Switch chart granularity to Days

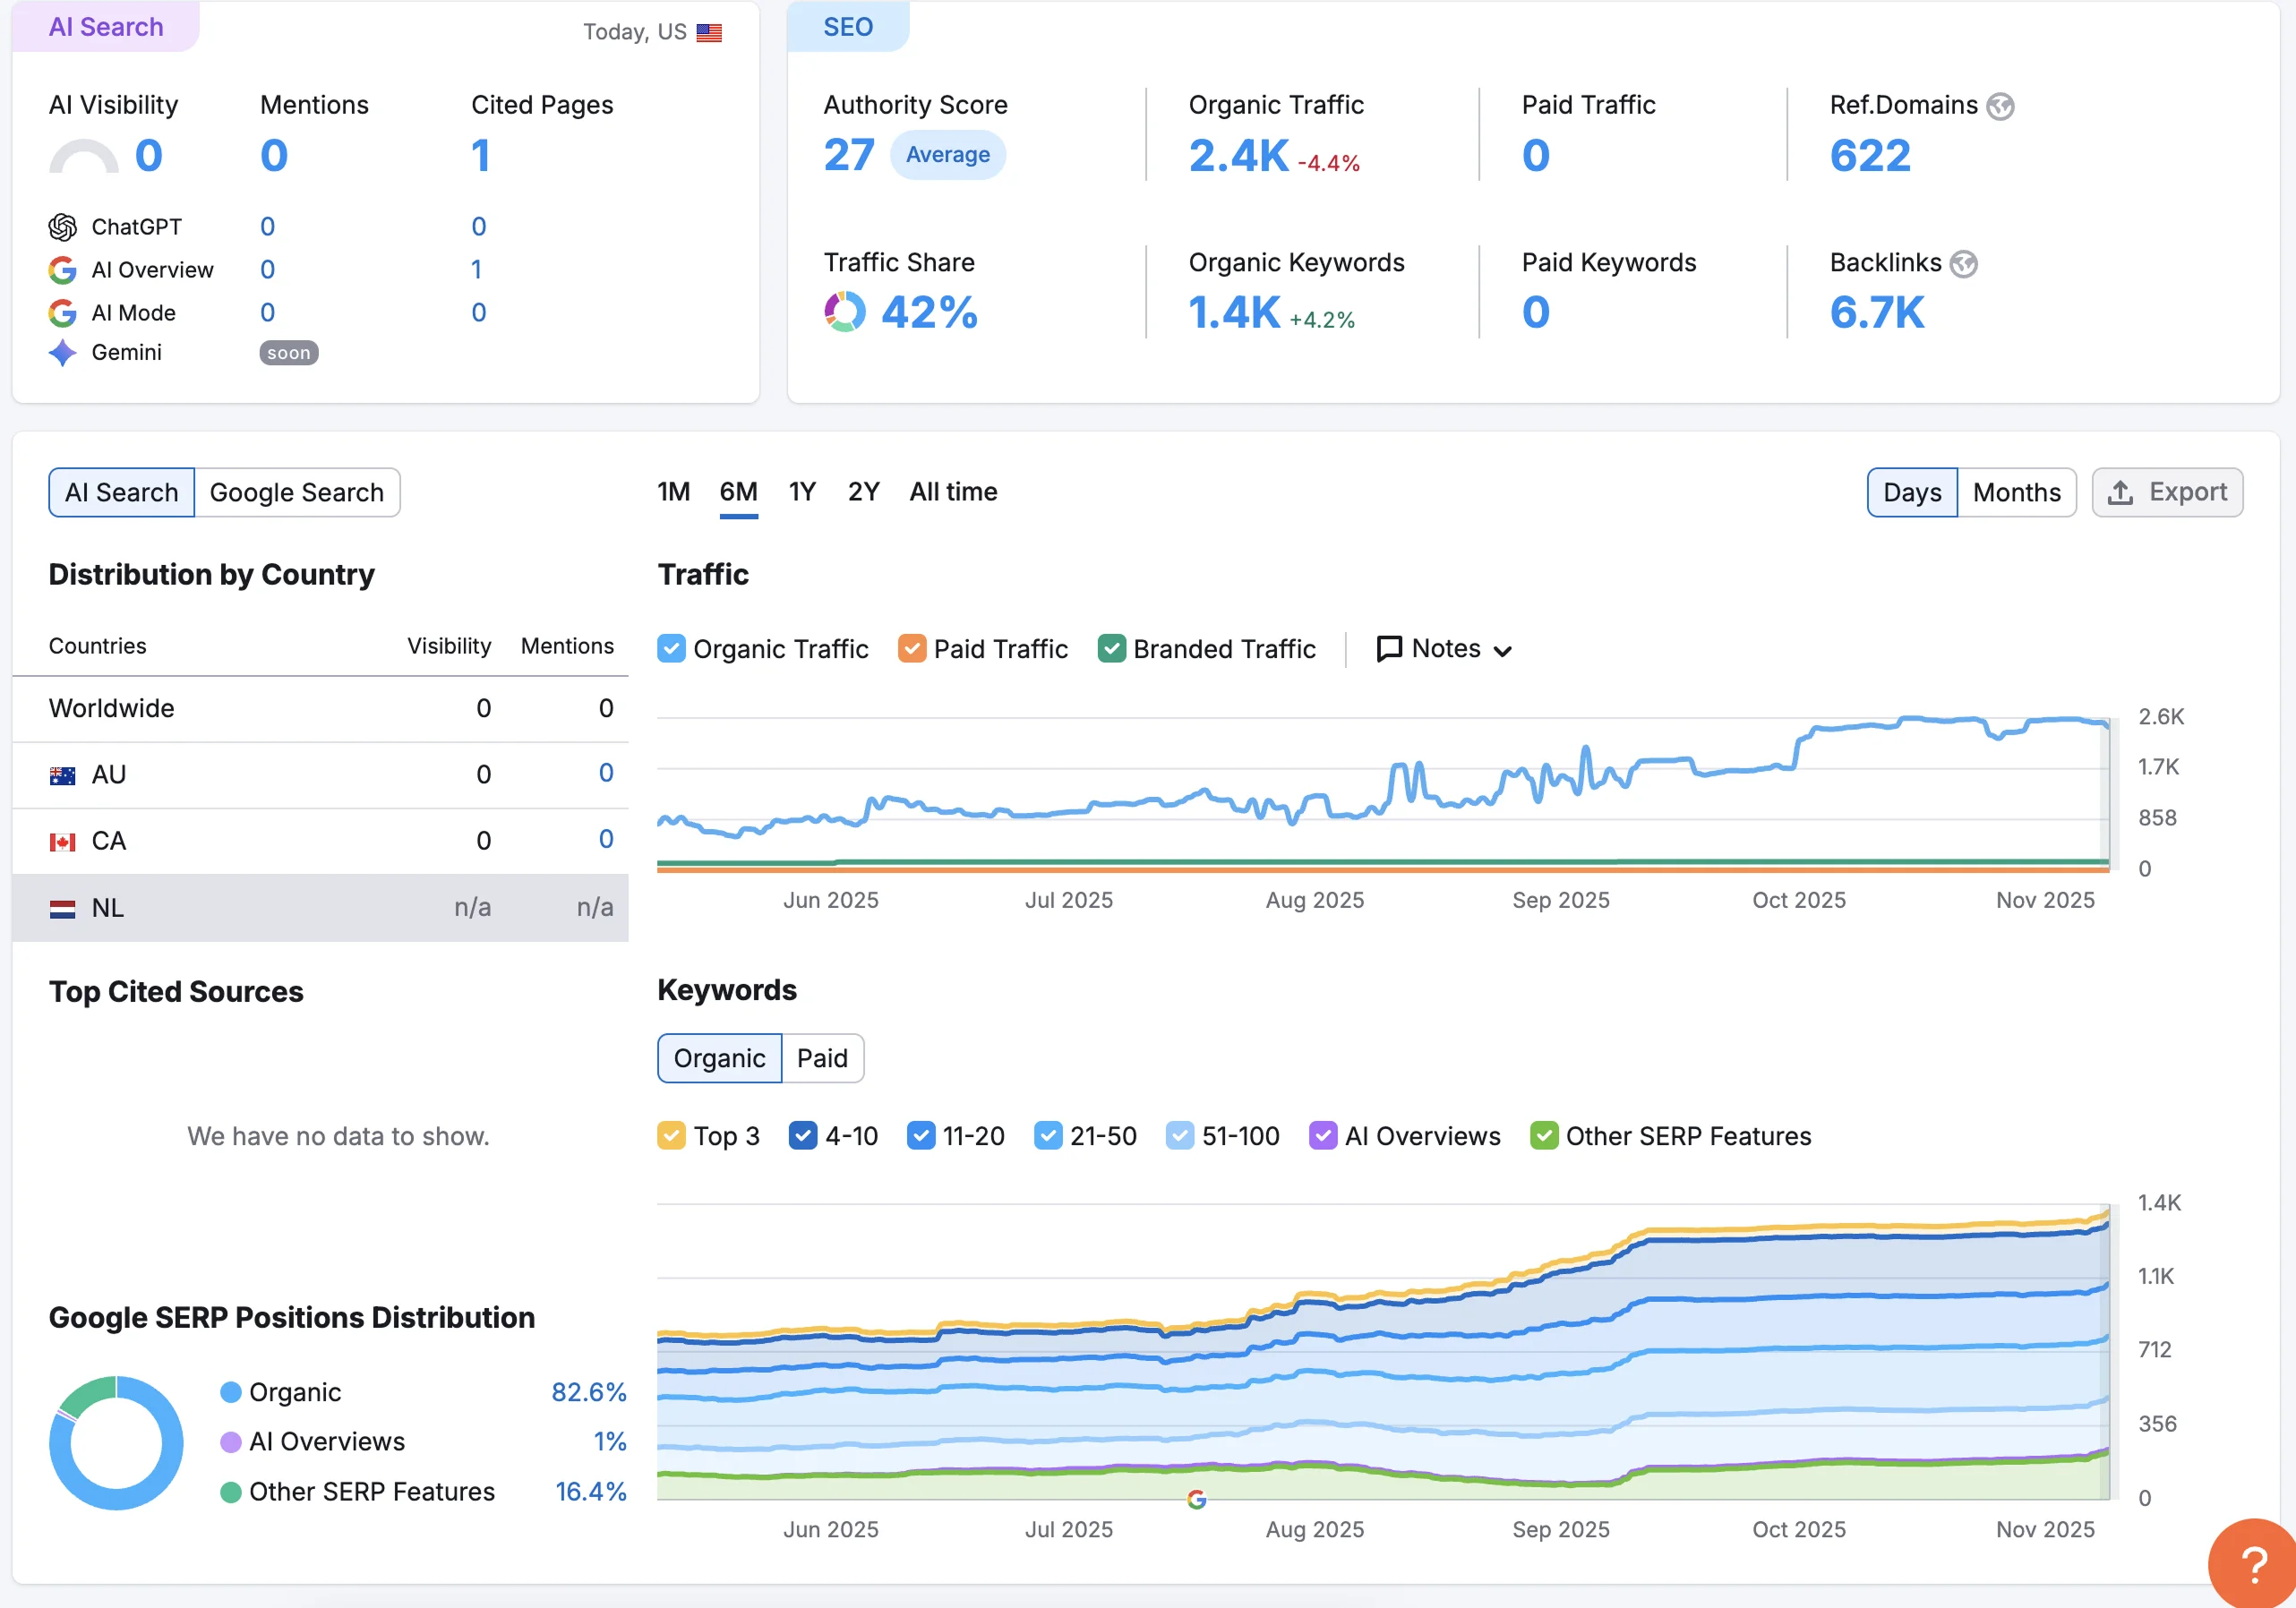(1912, 492)
